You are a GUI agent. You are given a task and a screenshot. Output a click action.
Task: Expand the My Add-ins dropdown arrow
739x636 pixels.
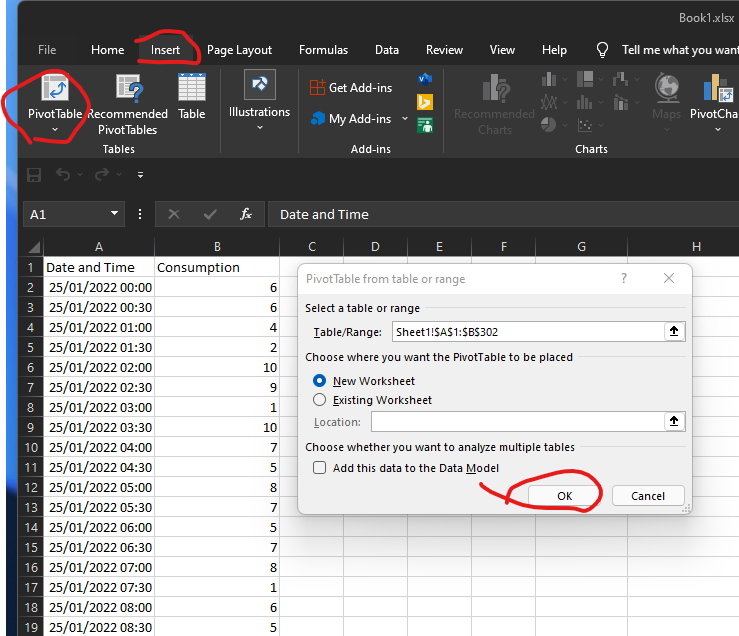click(x=405, y=119)
